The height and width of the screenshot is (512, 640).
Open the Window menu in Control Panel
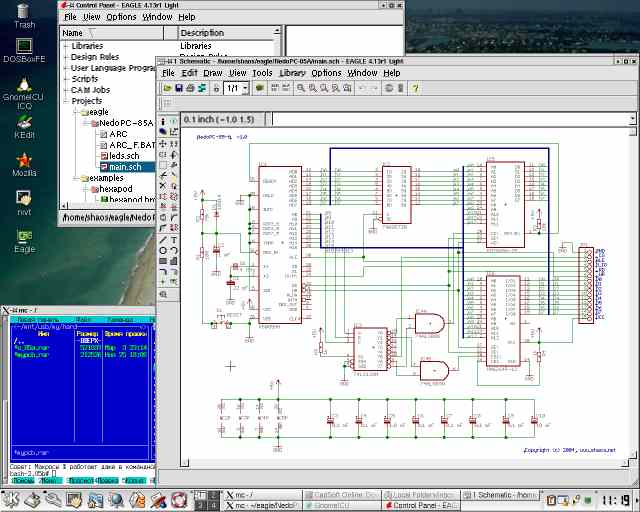pos(157,17)
